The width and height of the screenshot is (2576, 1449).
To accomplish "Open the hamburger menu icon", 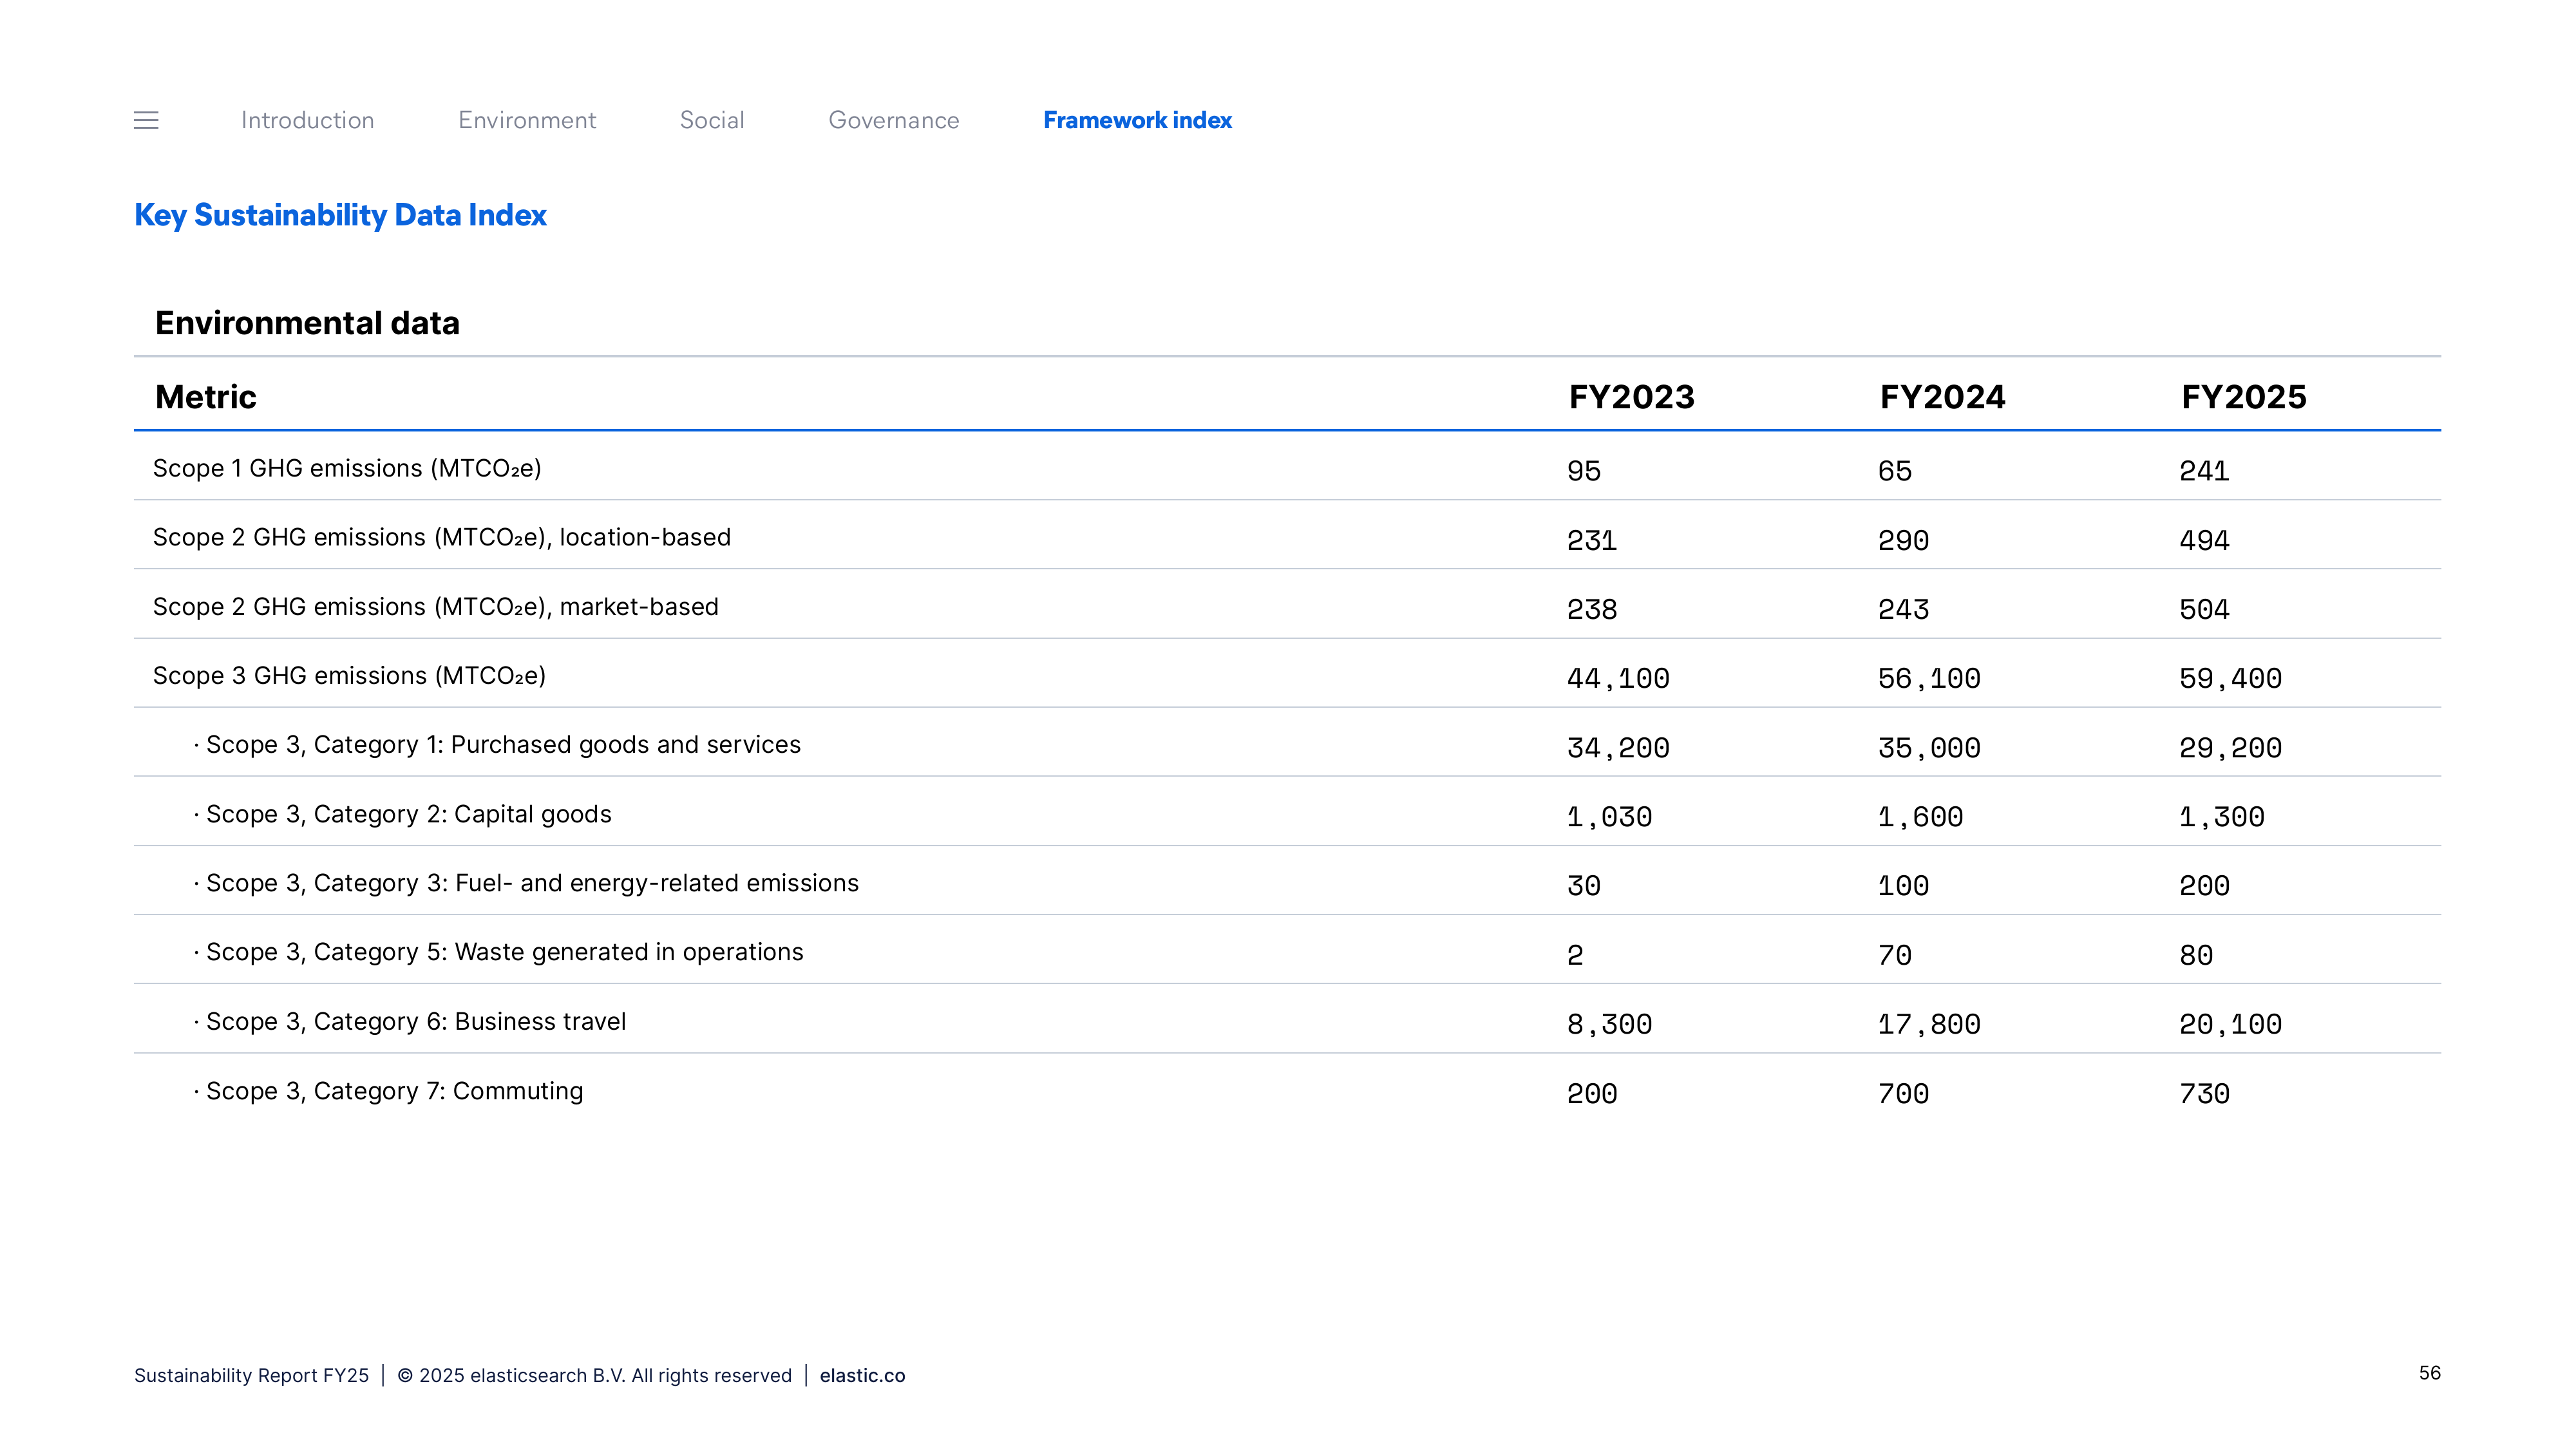I will [146, 120].
